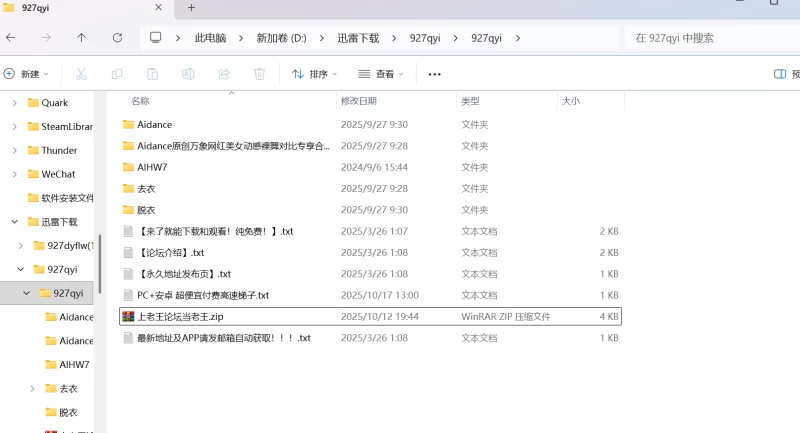The image size is (800, 433).
Task: Select the AIHW7 folder in file list
Action: coord(152,167)
